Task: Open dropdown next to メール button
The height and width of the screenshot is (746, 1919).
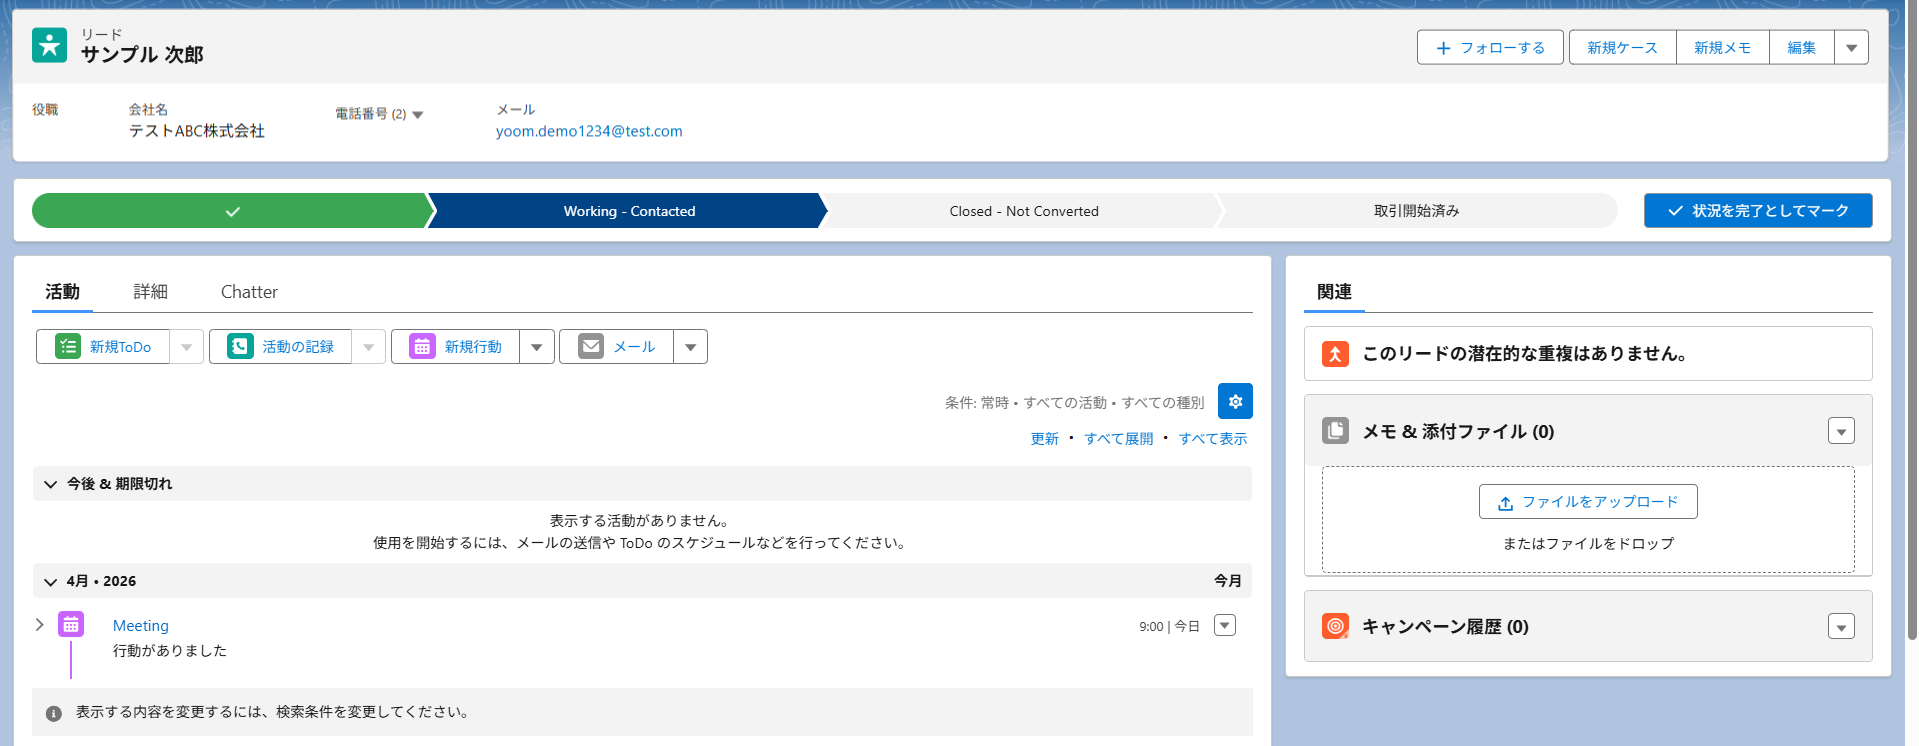Action: click(x=690, y=347)
